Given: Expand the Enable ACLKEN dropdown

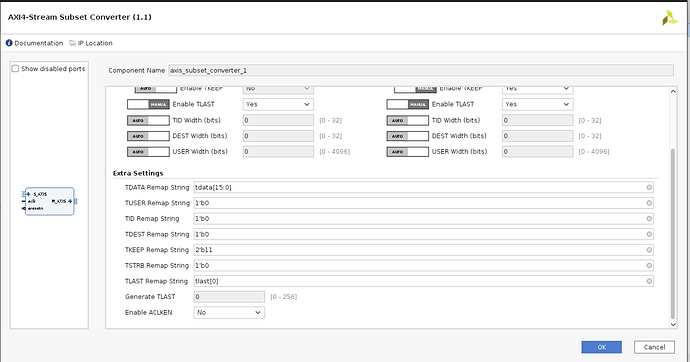Looking at the screenshot, I should tap(229, 313).
